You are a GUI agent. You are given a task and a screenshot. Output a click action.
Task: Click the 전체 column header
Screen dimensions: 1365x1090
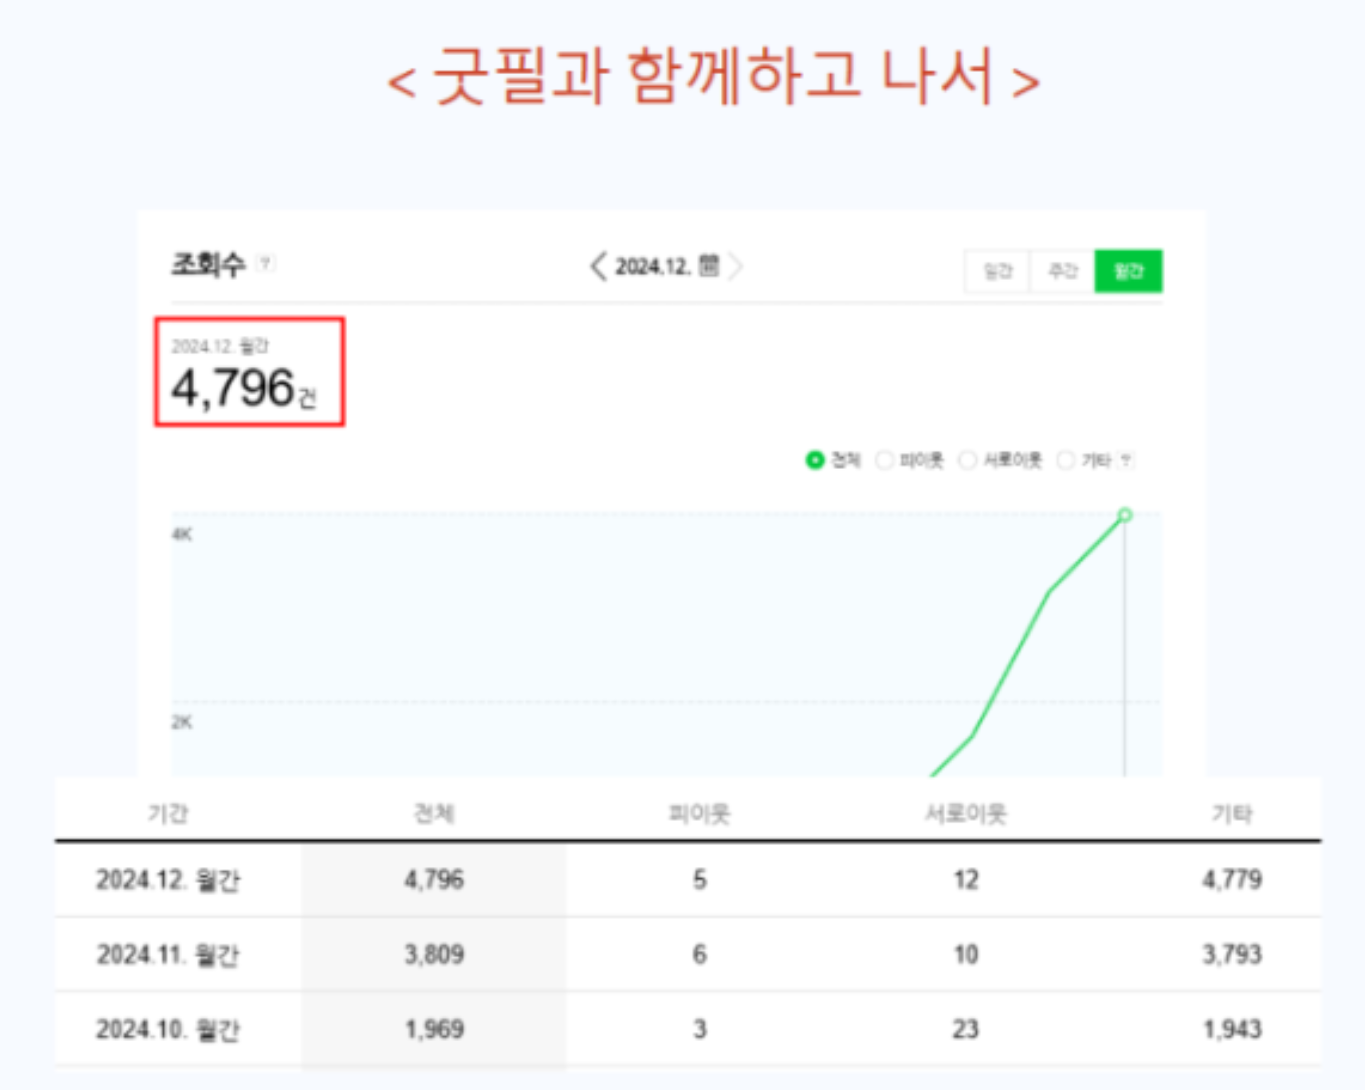click(434, 813)
